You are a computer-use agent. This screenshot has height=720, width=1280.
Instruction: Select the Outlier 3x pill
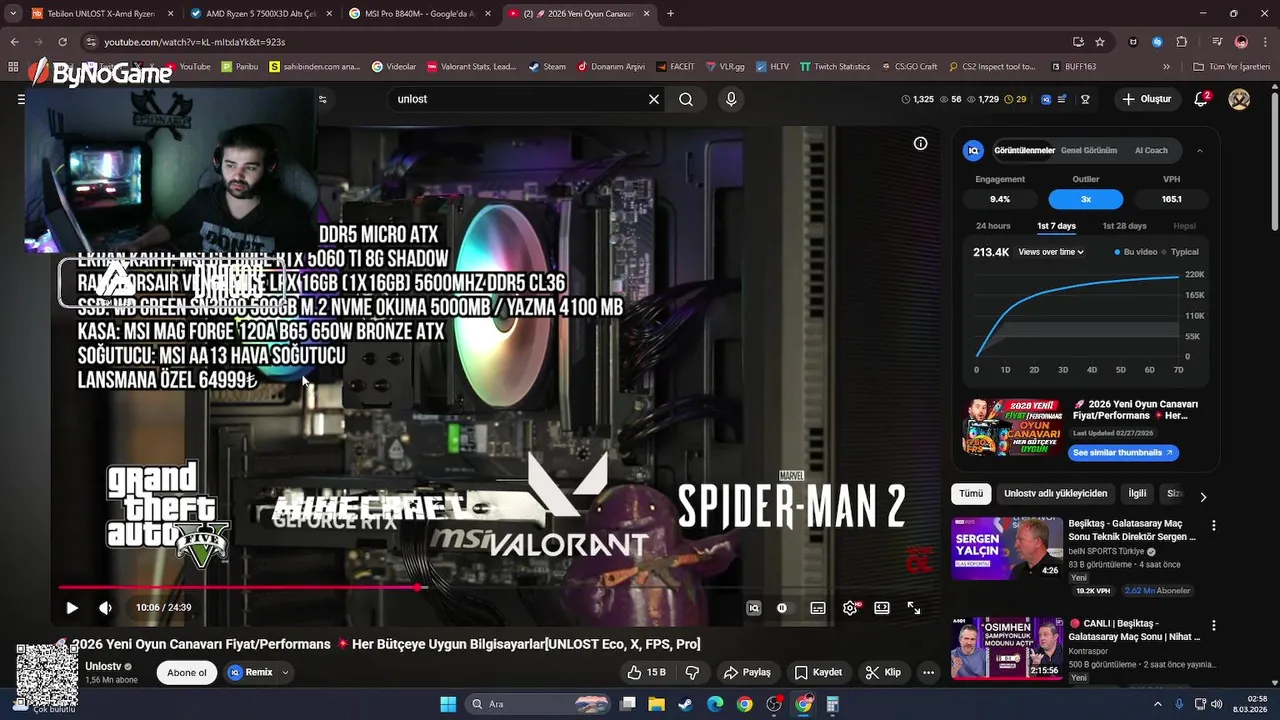click(x=1086, y=199)
